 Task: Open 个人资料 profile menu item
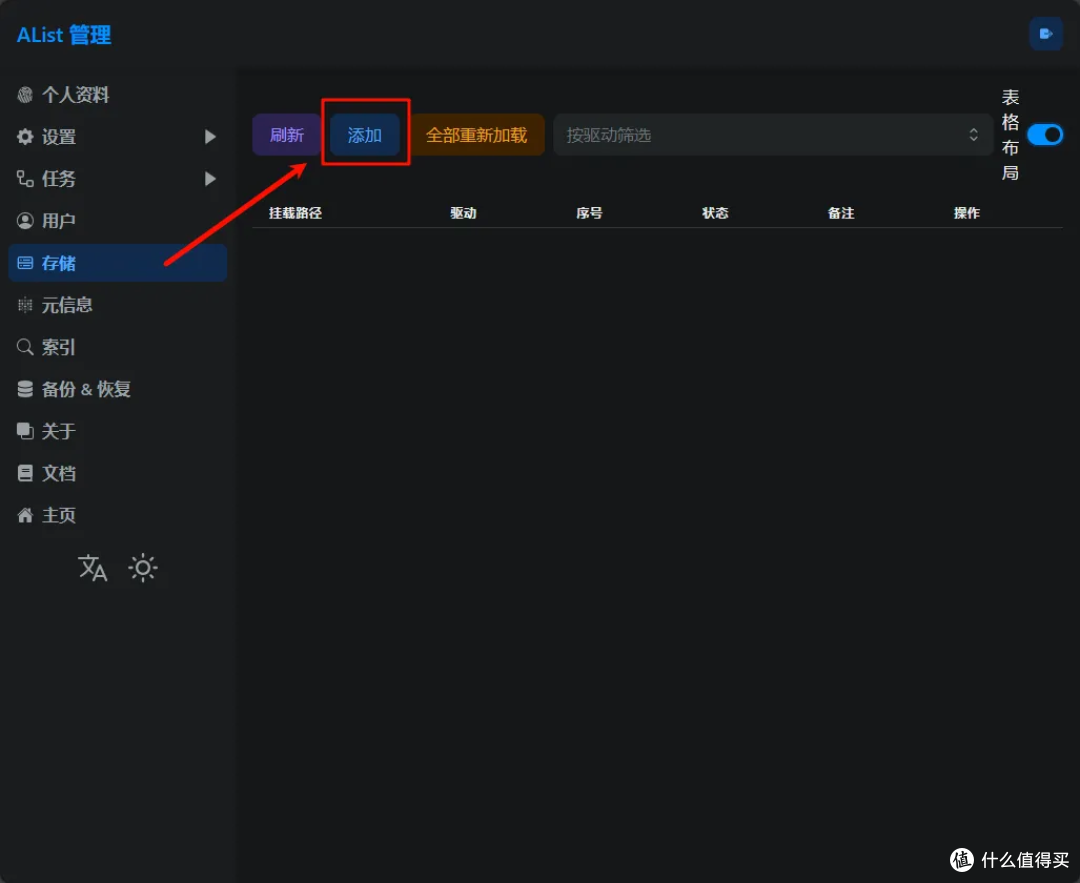tap(118, 95)
